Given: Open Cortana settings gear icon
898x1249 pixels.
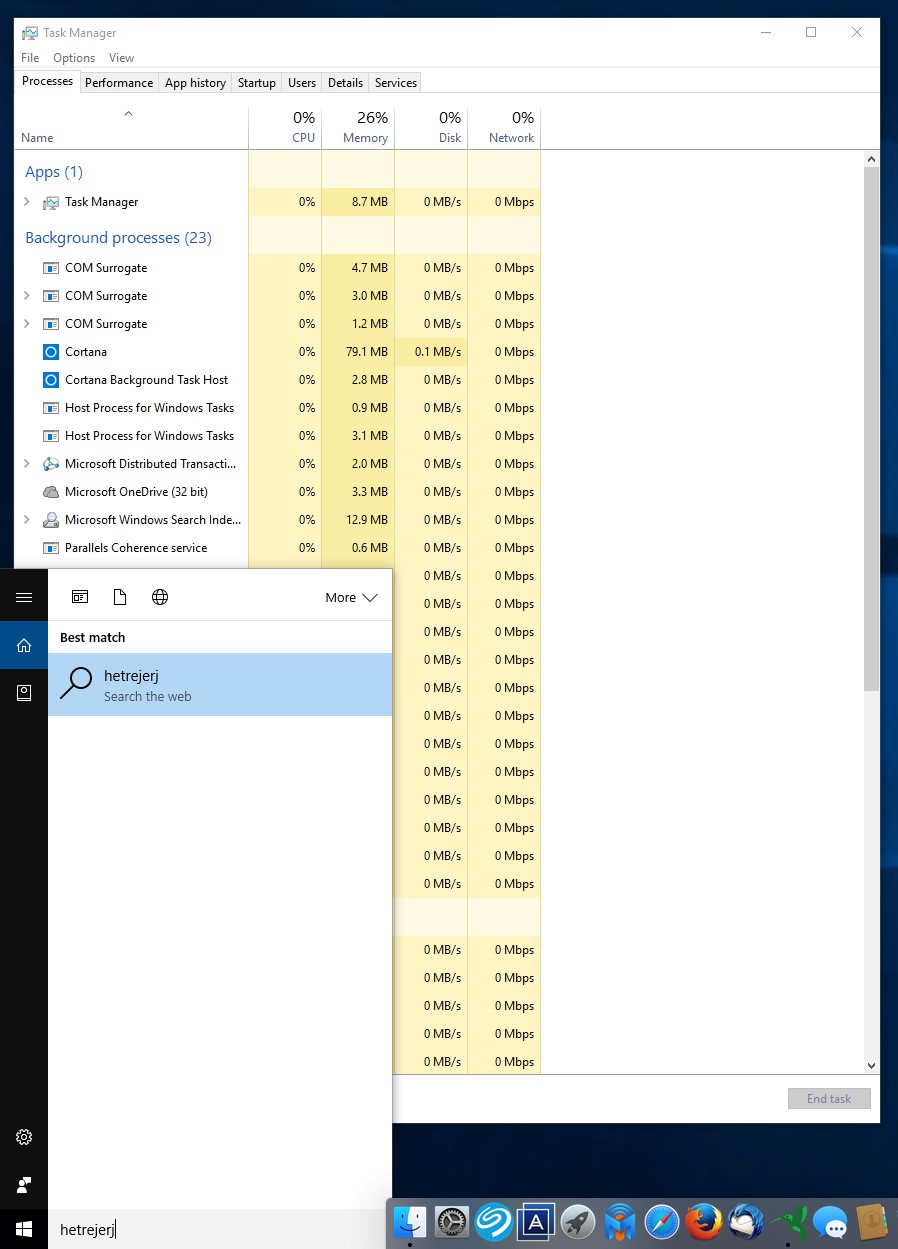Looking at the screenshot, I should tap(24, 1137).
